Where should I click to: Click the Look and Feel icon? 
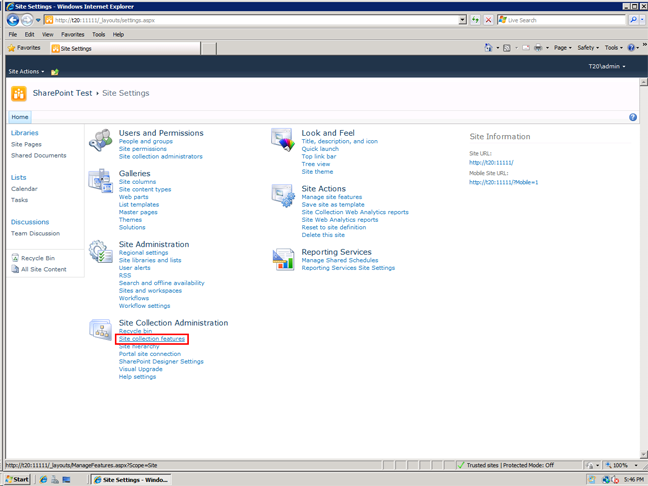tap(283, 140)
